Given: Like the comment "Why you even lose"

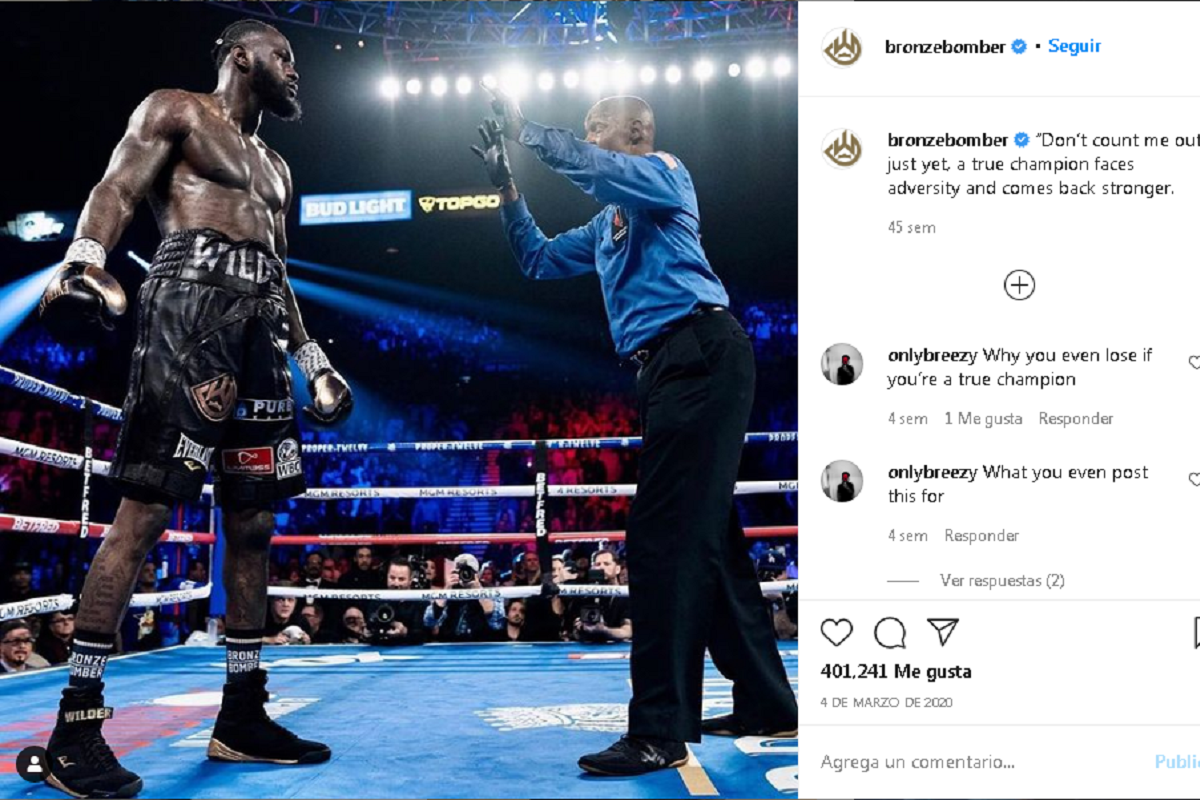Looking at the screenshot, I should pyautogui.click(x=1195, y=363).
